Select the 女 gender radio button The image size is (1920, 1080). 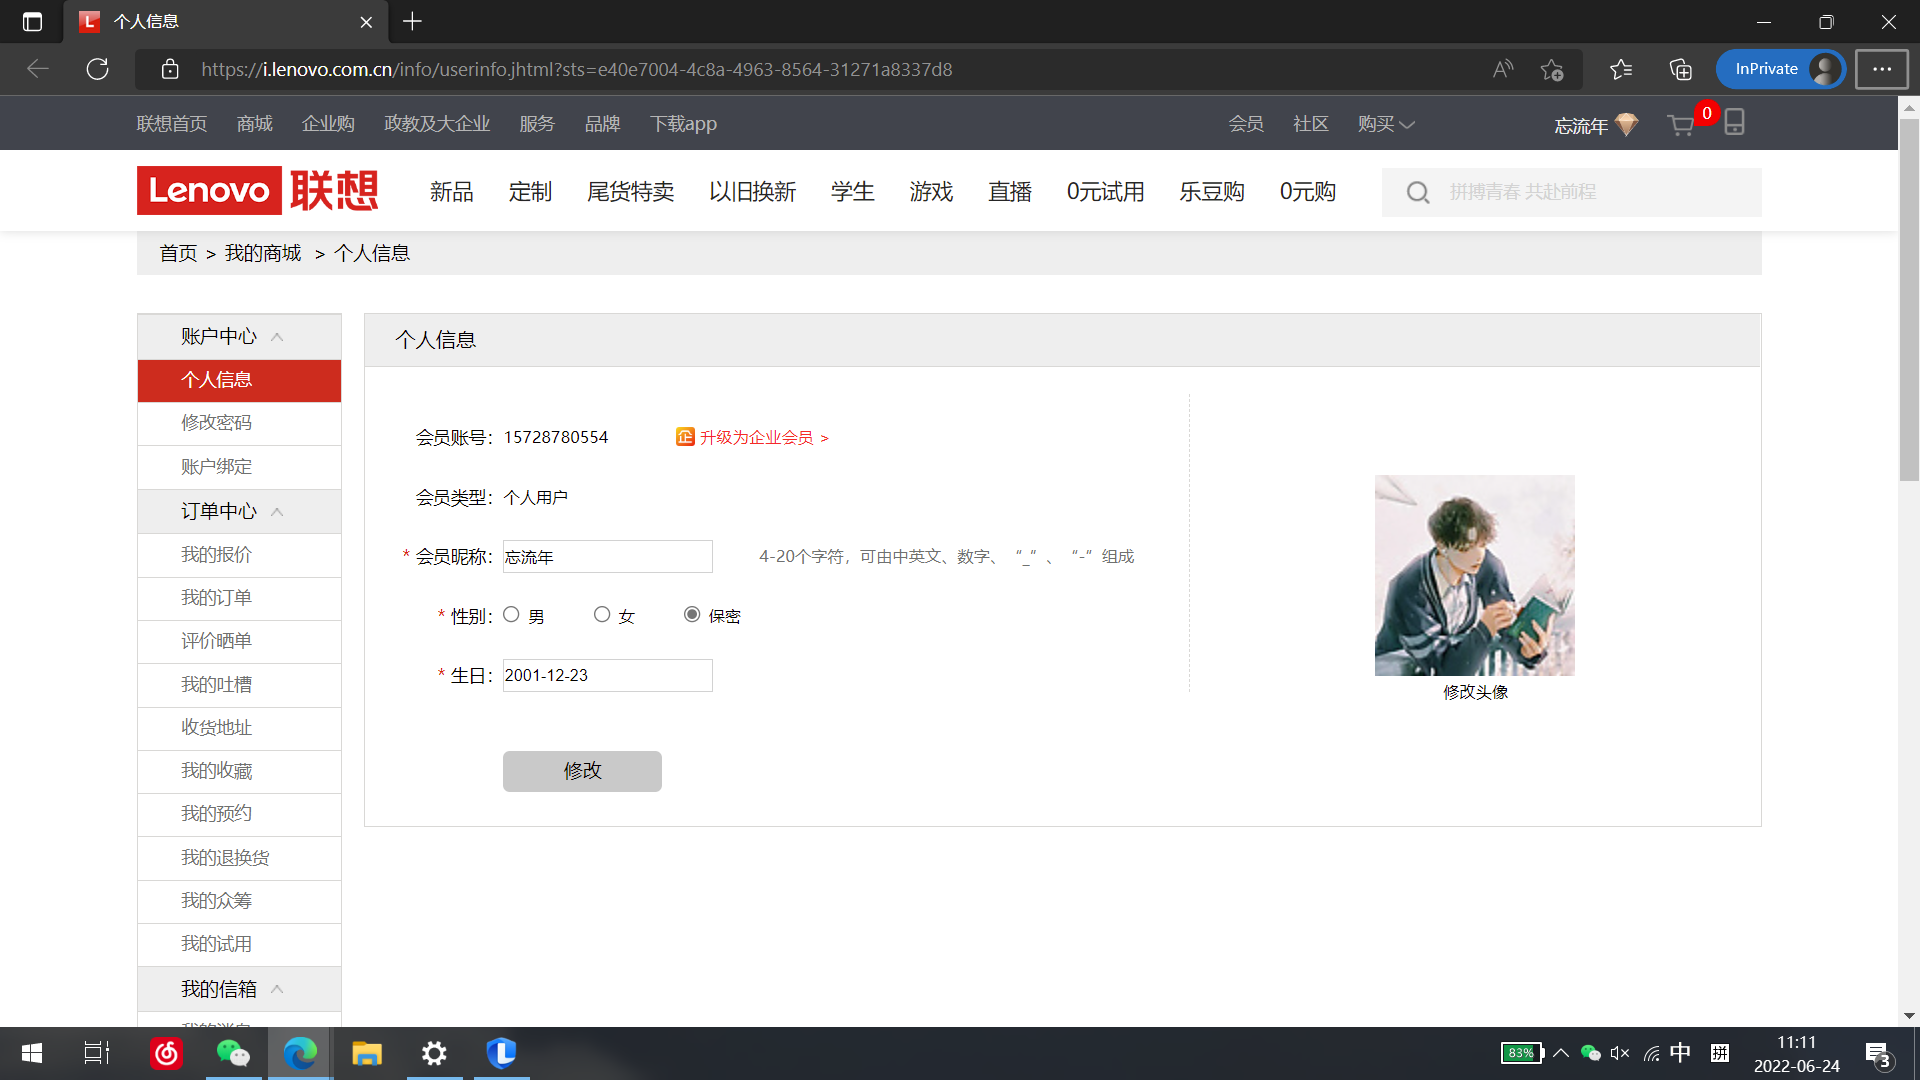pyautogui.click(x=602, y=614)
